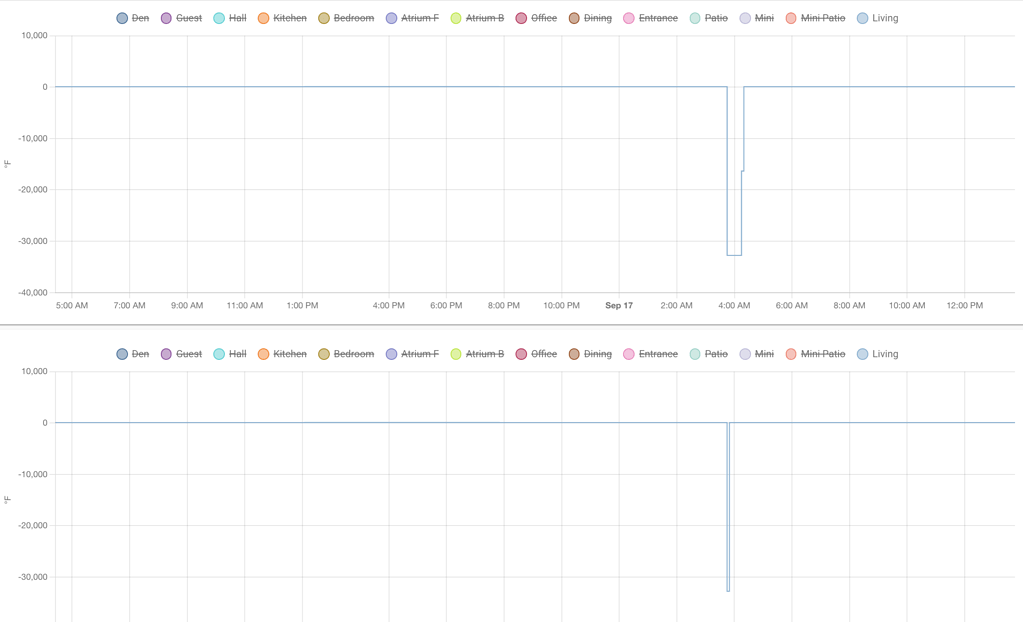Click the Den legend color icon
Image resolution: width=1023 pixels, height=622 pixels.
(121, 17)
